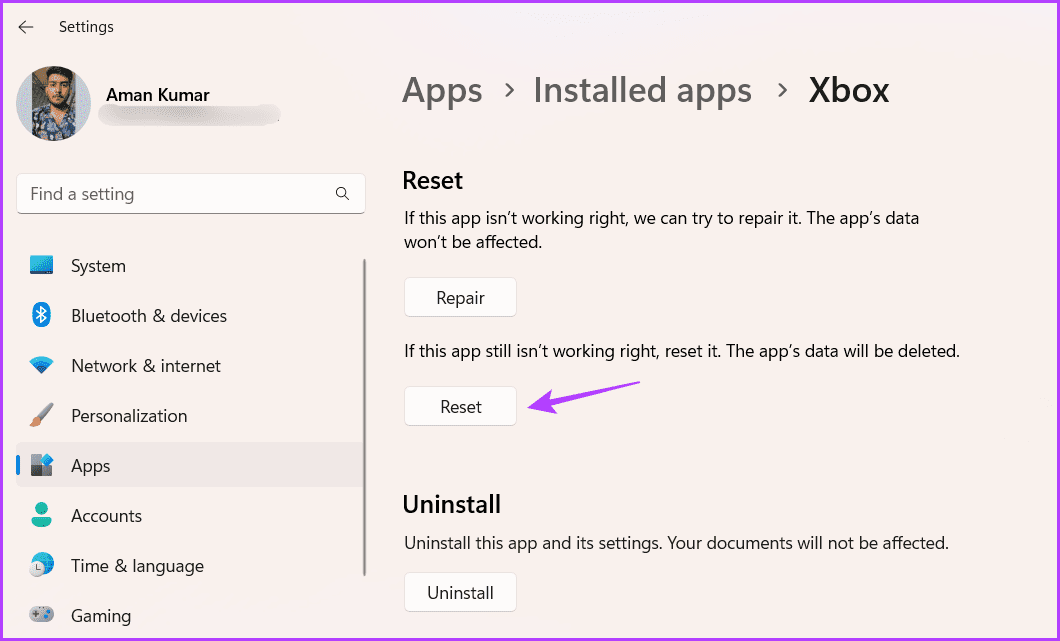
Task: Click the Settings window title
Action: pyautogui.click(x=86, y=27)
